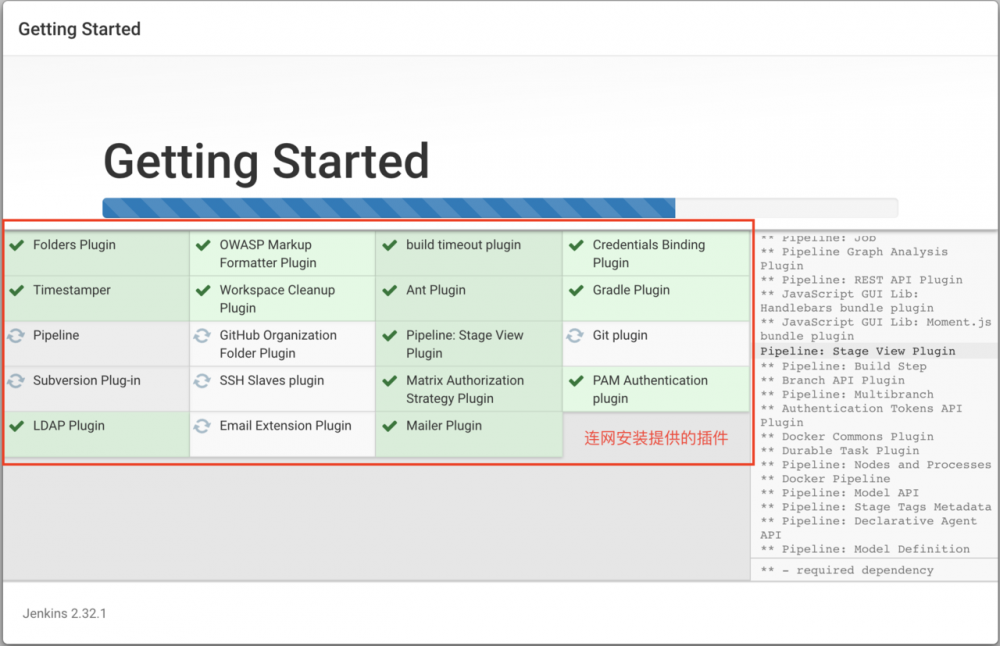Select the Mailer Plugin cell
The width and height of the screenshot is (1000, 646).
tap(444, 425)
